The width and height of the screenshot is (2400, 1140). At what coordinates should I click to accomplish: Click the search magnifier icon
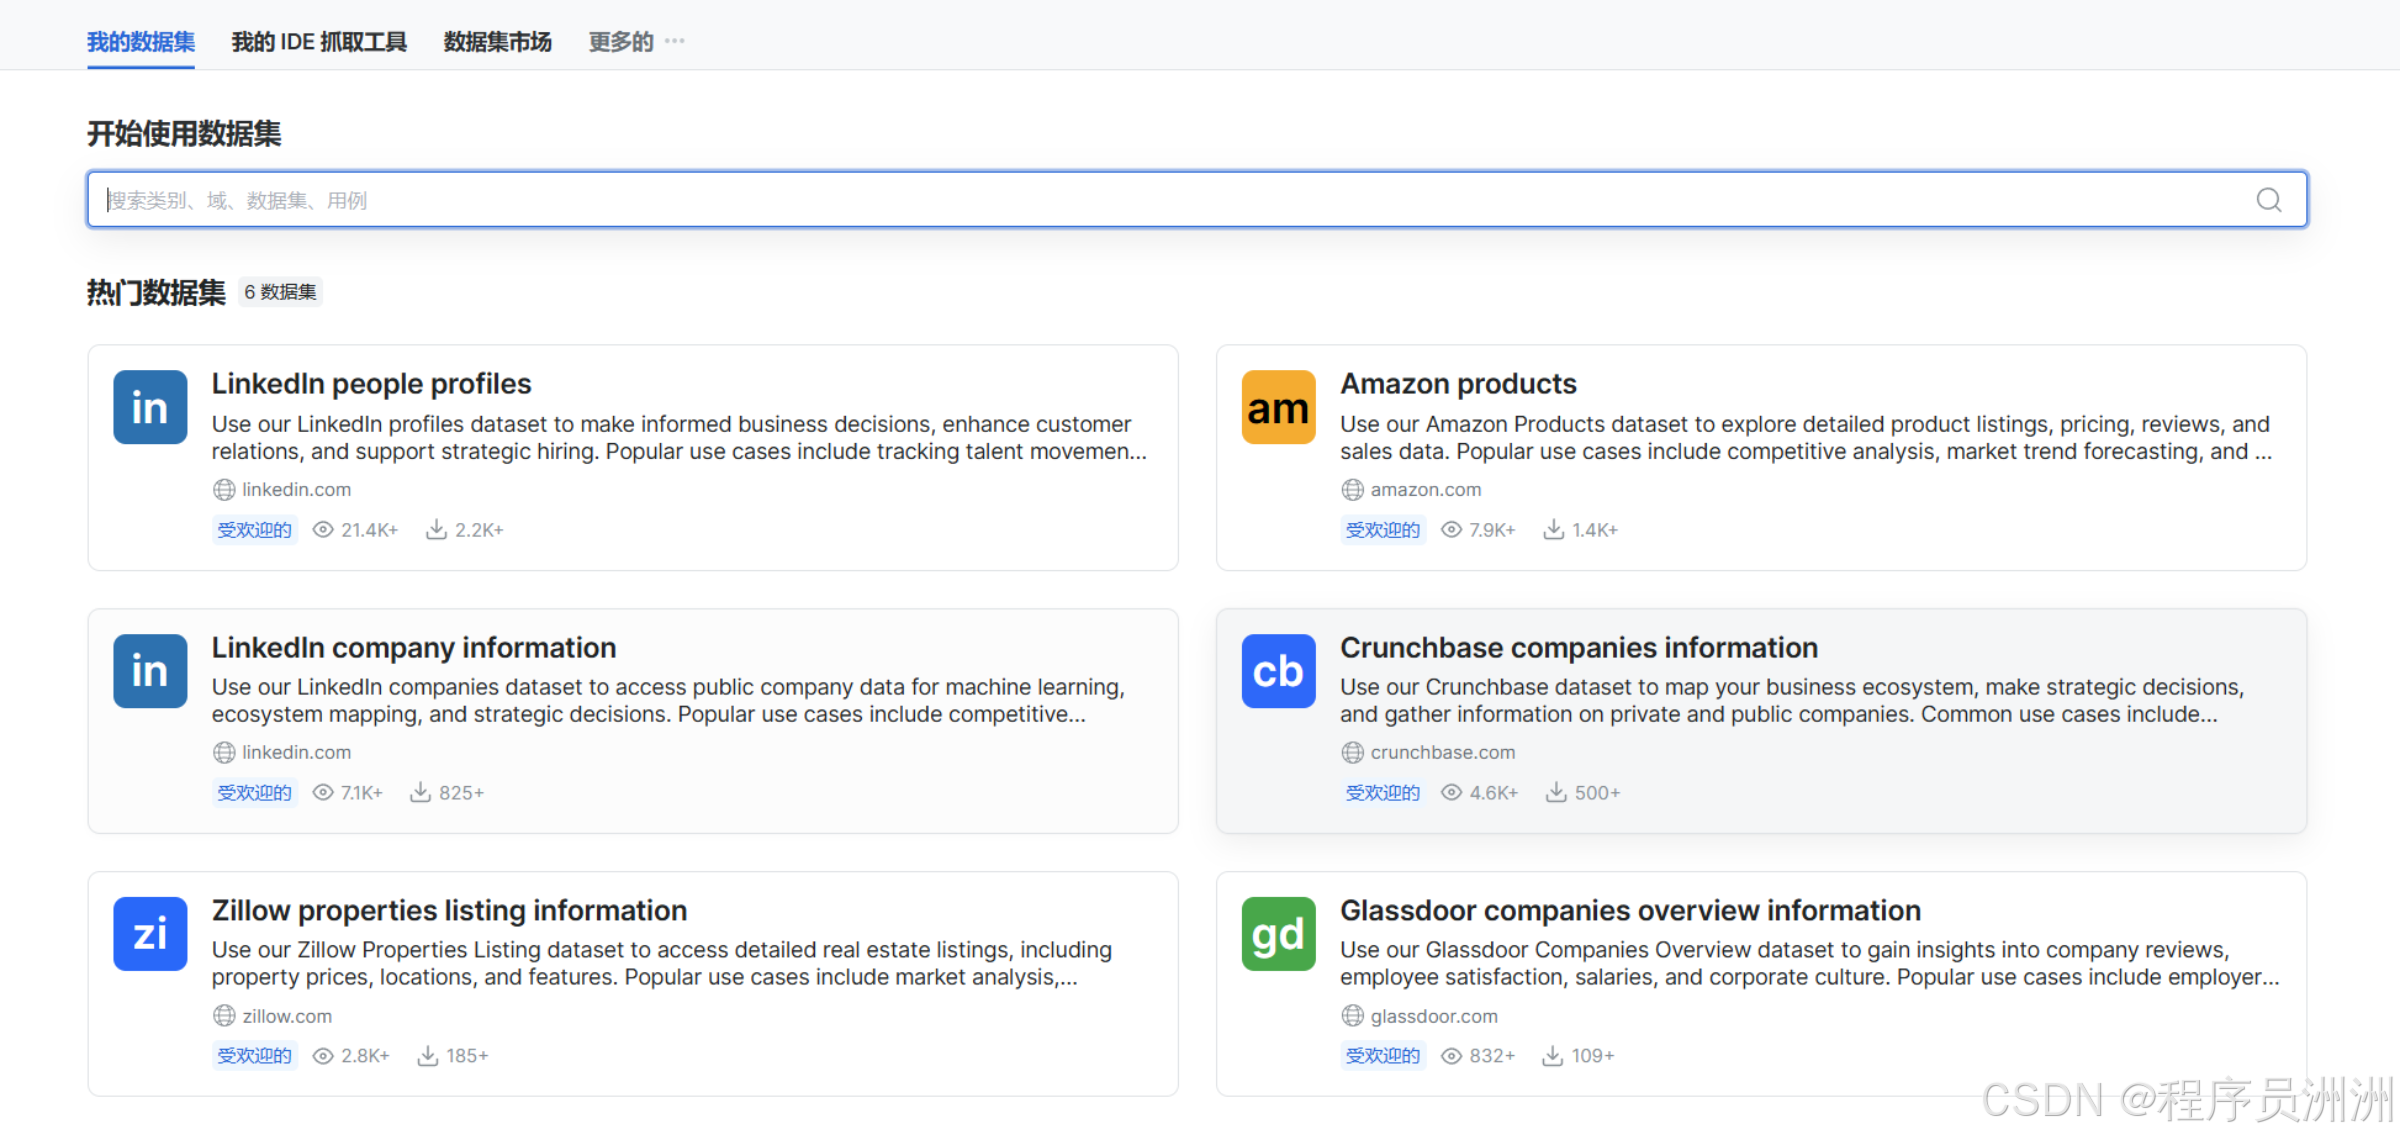pos(2268,200)
